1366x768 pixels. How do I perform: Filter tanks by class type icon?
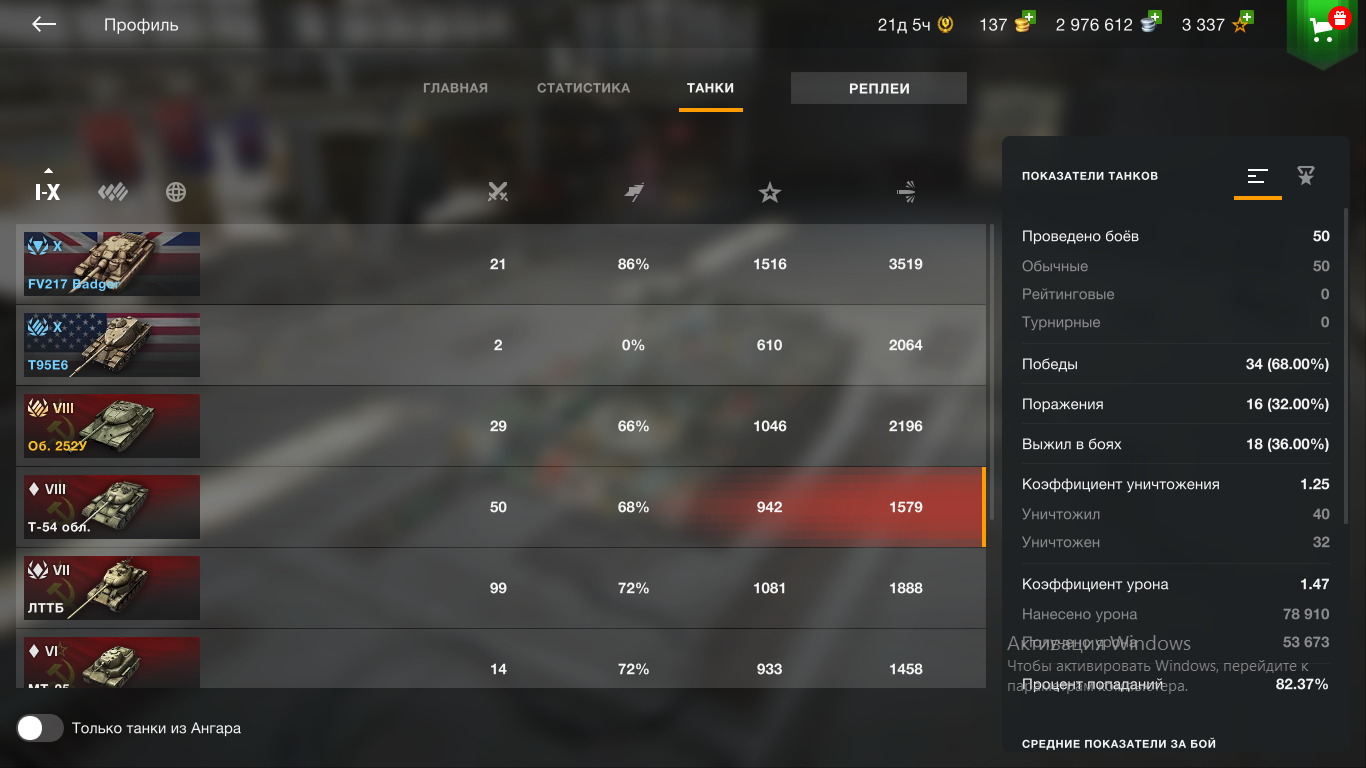pos(112,192)
